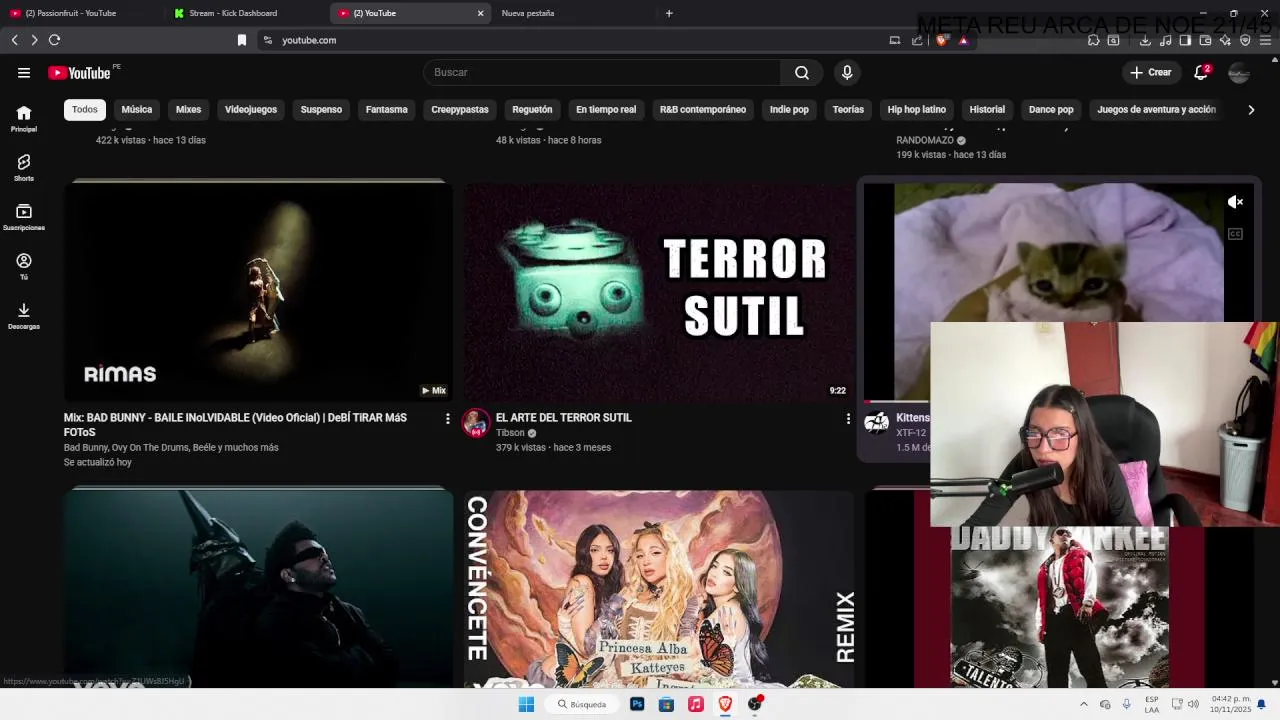Open the browser main hamburger menu
The width and height of the screenshot is (1280, 720).
[1265, 40]
